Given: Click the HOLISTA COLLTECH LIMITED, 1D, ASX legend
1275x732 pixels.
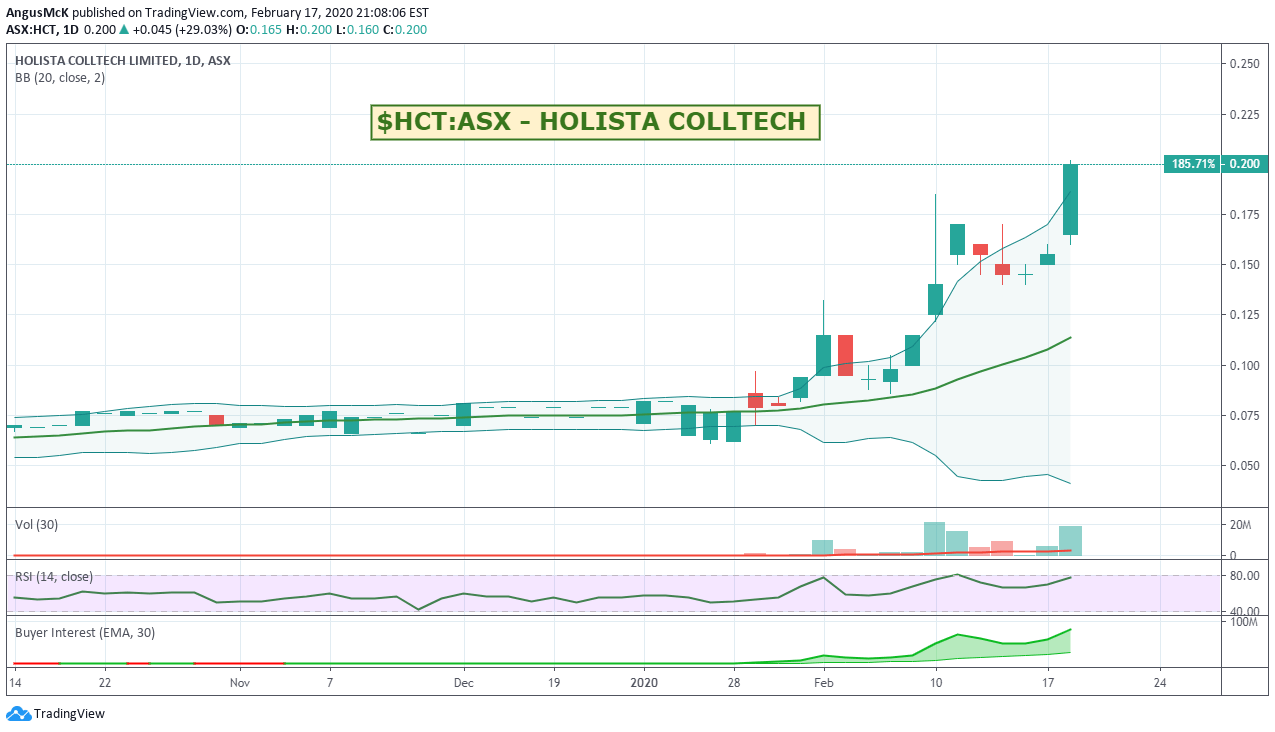Looking at the screenshot, I should click(x=122, y=60).
